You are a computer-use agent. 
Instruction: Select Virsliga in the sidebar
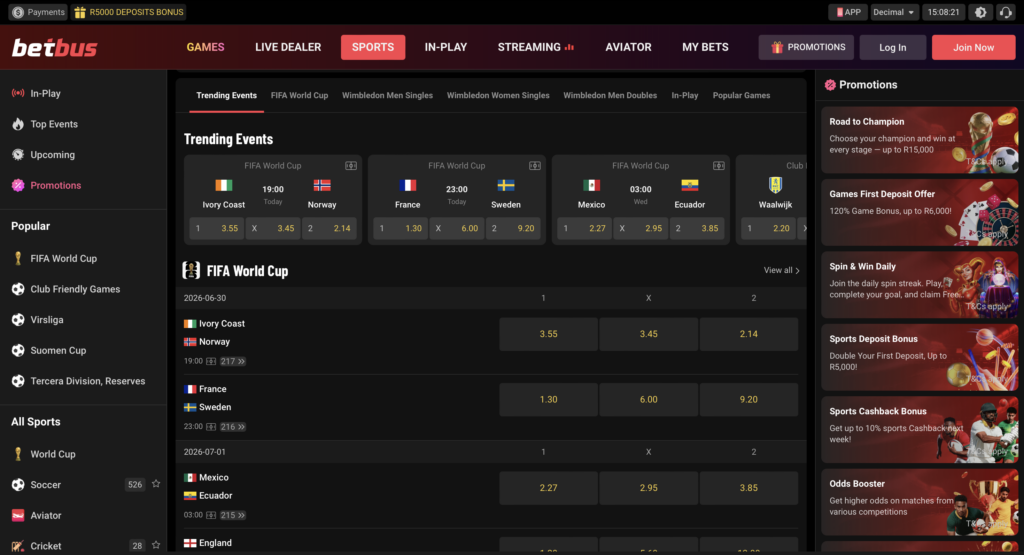point(83,320)
